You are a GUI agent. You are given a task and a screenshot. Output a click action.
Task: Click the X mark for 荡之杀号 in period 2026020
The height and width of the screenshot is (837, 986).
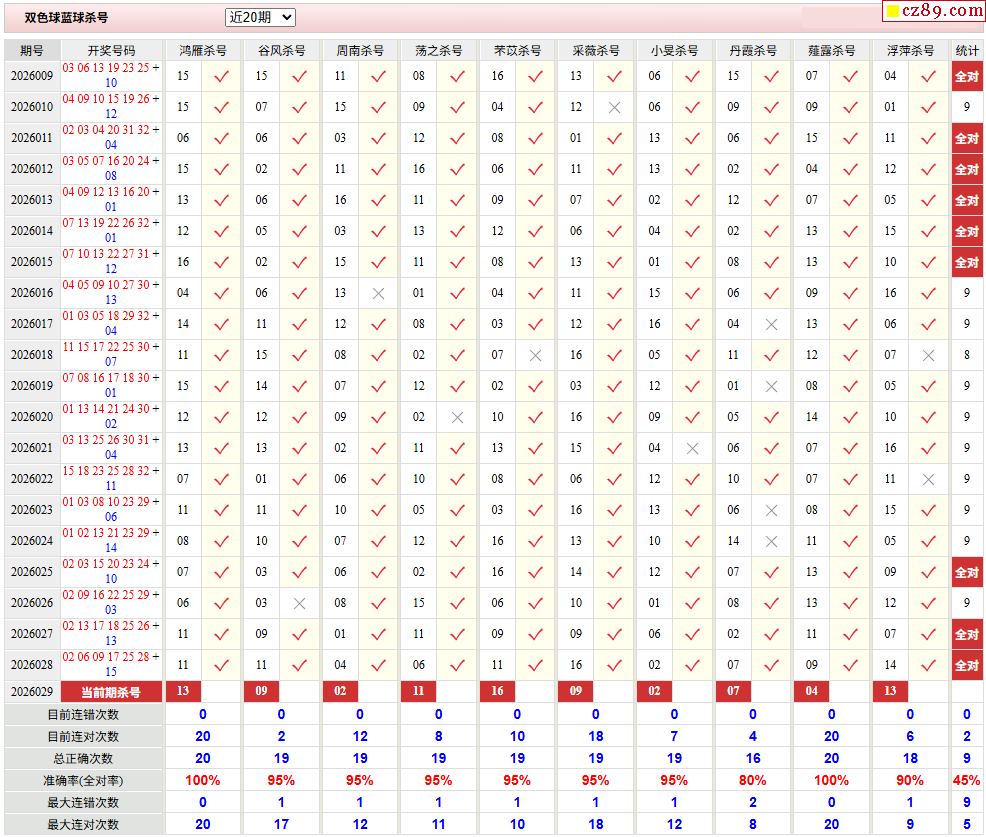coord(457,417)
